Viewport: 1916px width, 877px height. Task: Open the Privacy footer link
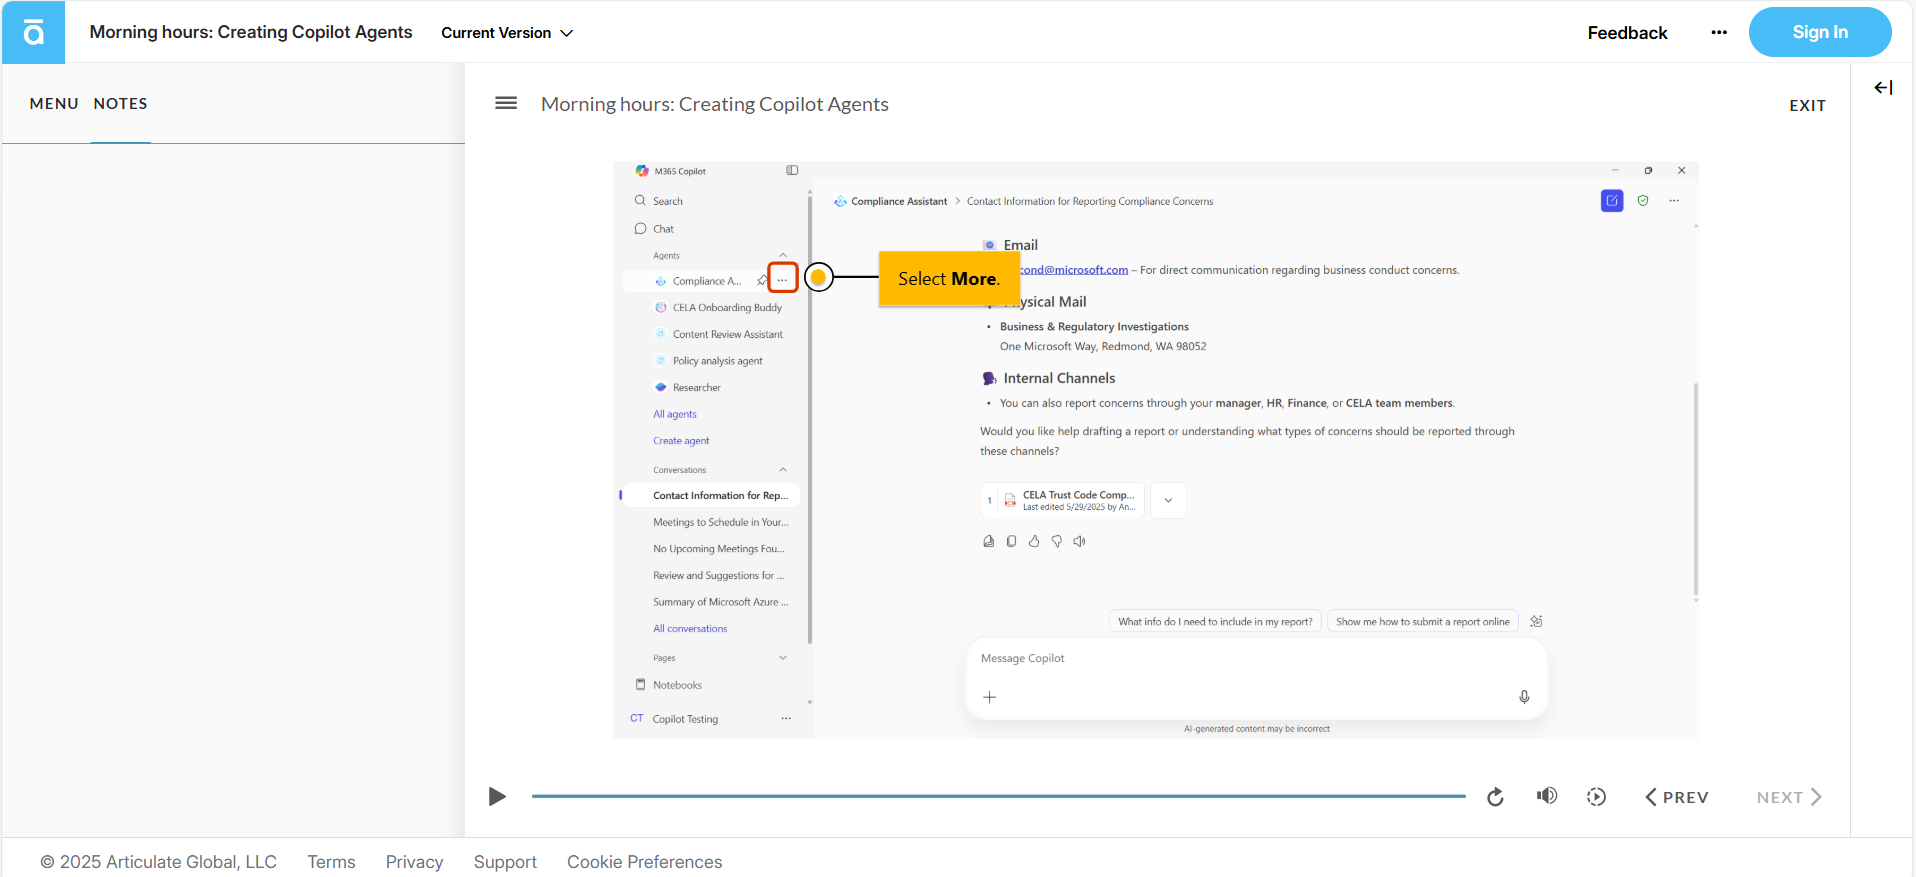point(414,862)
